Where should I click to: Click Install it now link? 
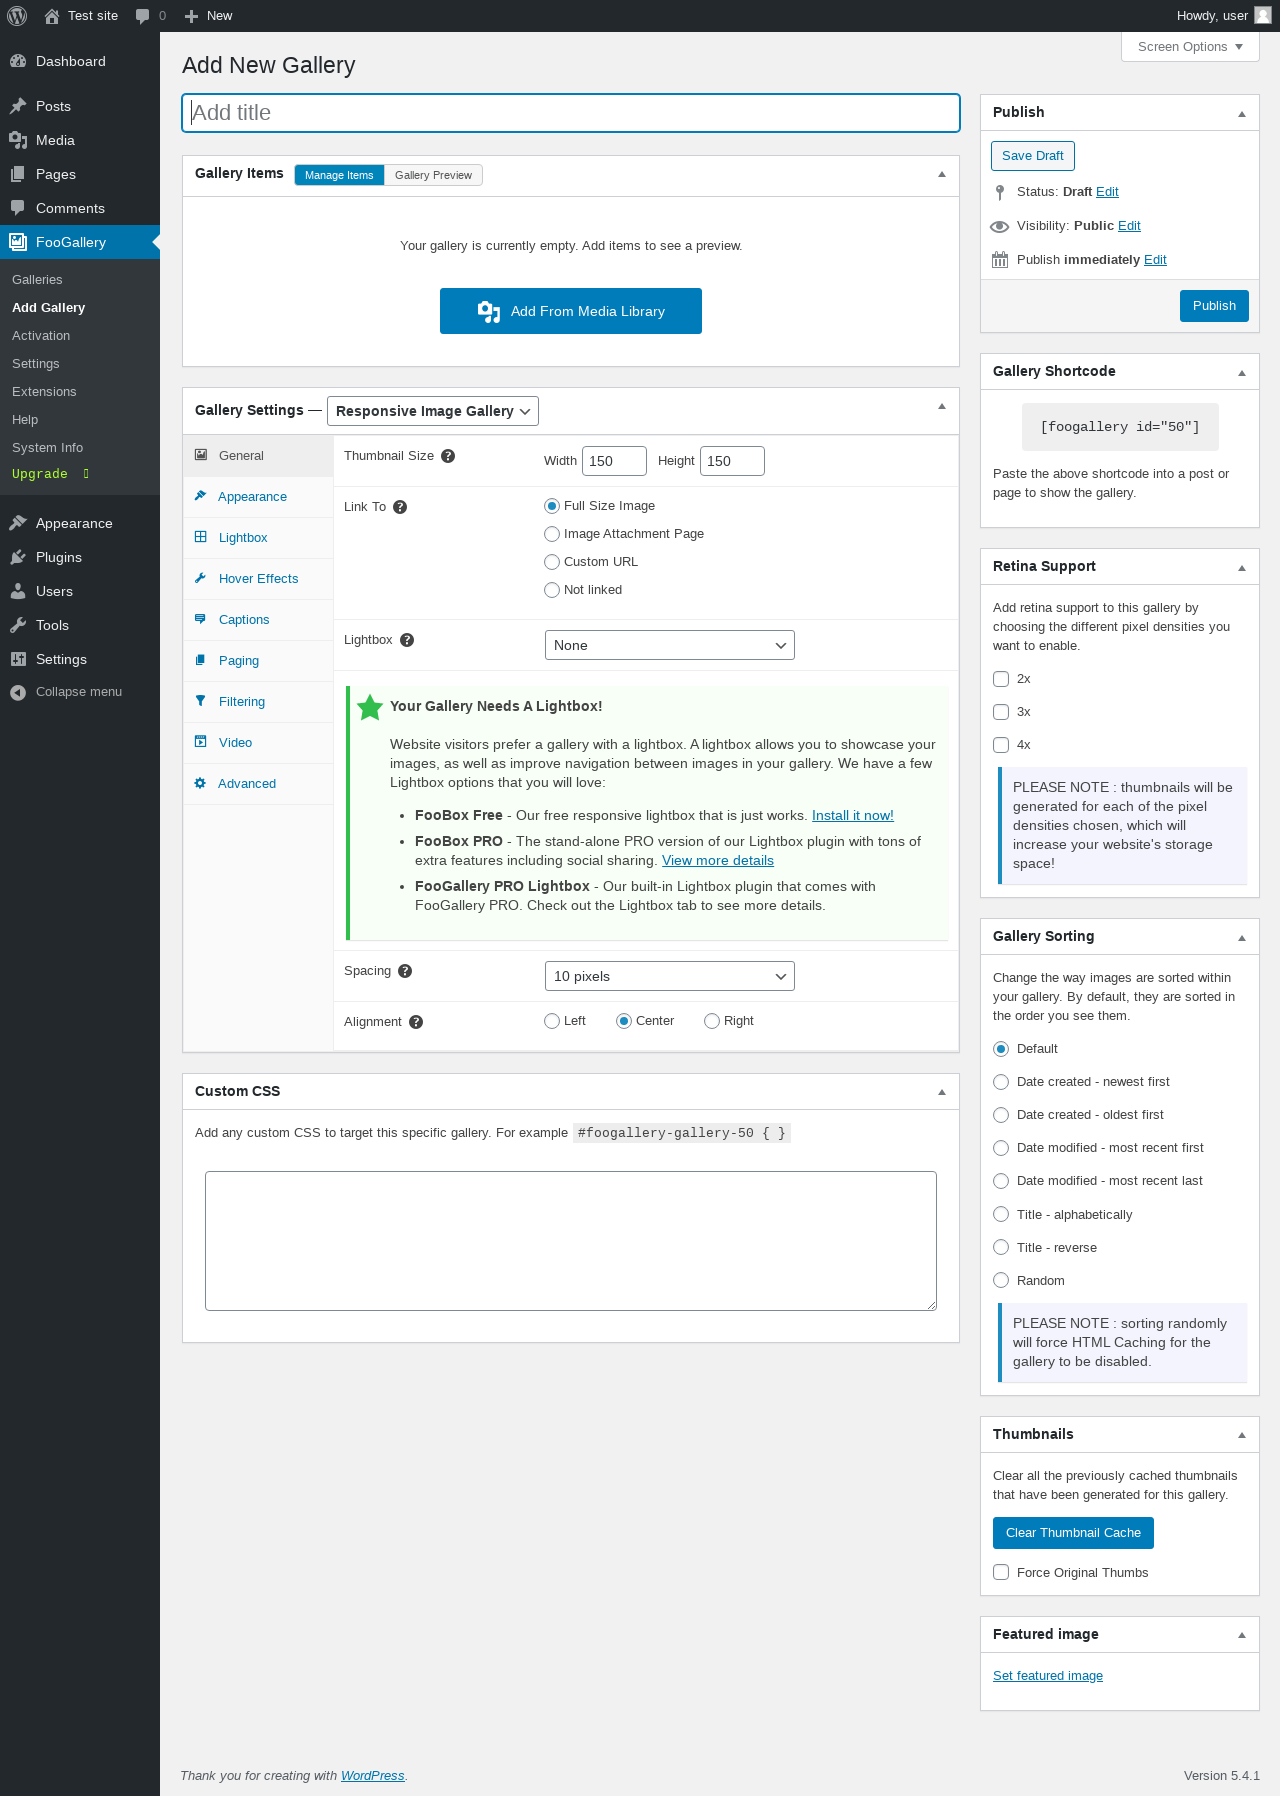pyautogui.click(x=853, y=815)
